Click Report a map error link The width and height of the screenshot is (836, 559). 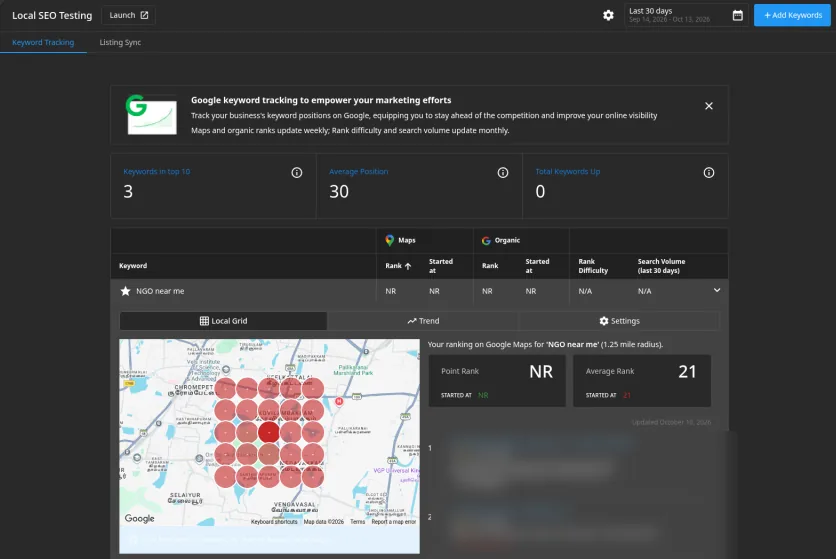tap(394, 522)
